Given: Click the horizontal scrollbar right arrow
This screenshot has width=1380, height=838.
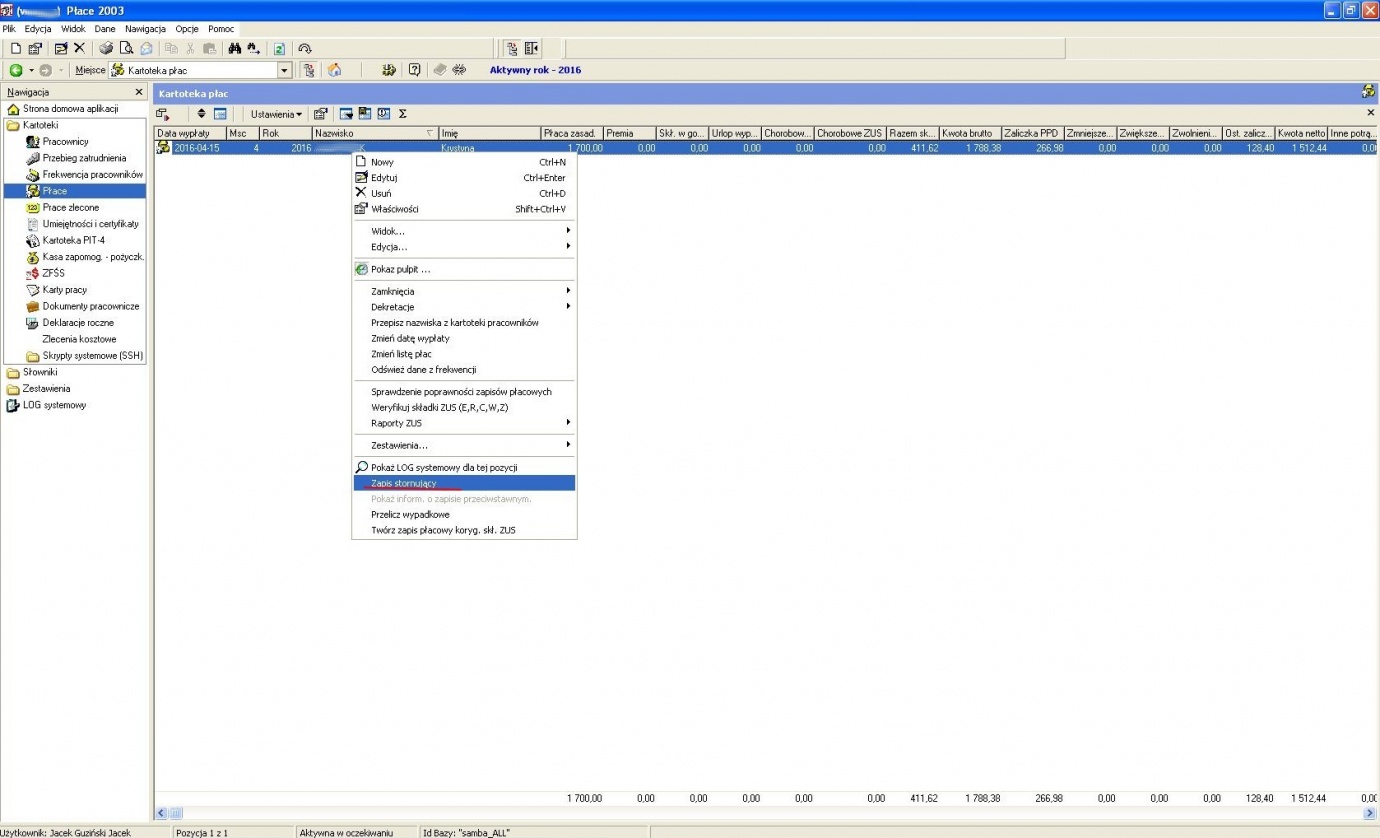Looking at the screenshot, I should (1370, 814).
